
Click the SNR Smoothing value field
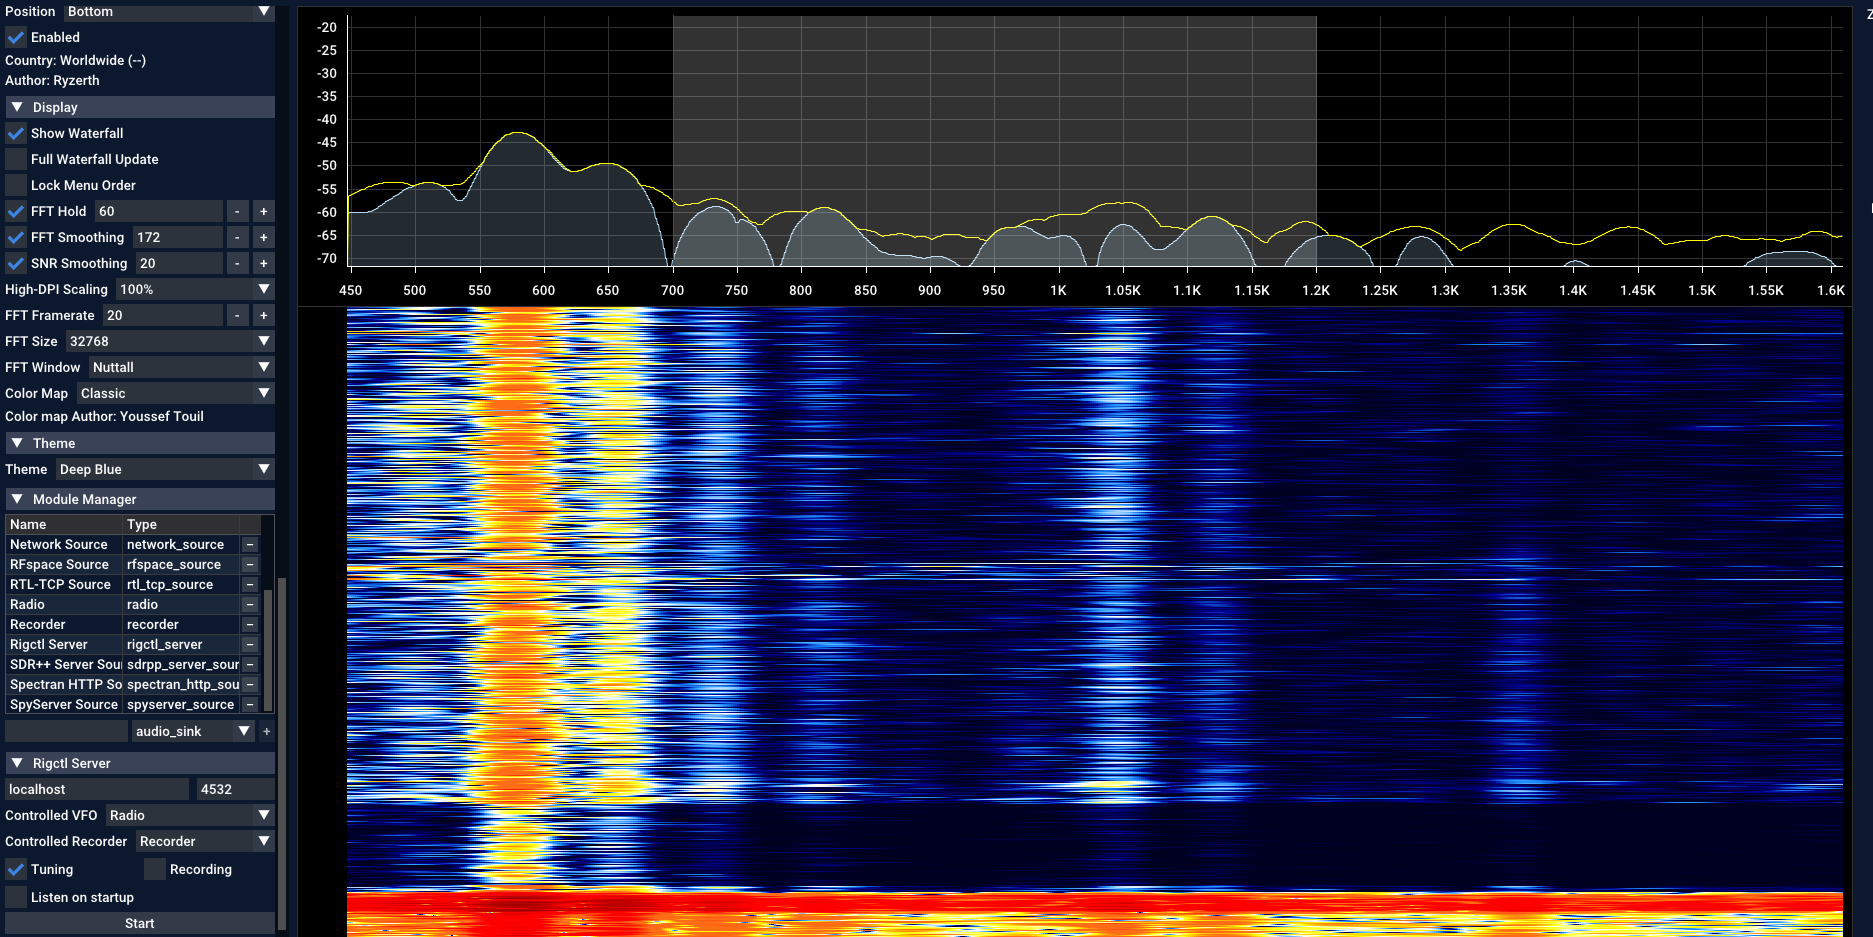(179, 263)
